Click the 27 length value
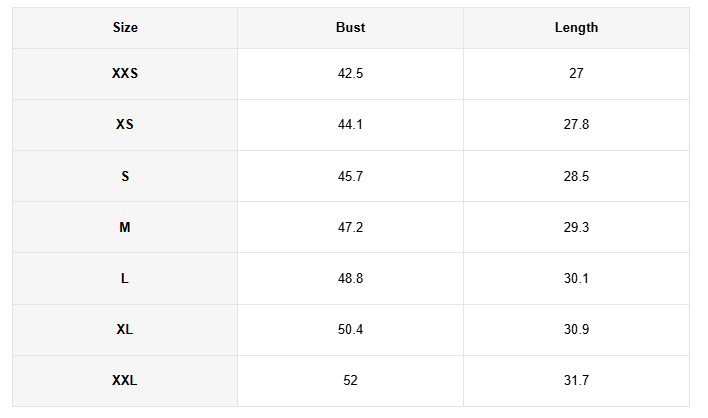The height and width of the screenshot is (418, 708). 576,74
